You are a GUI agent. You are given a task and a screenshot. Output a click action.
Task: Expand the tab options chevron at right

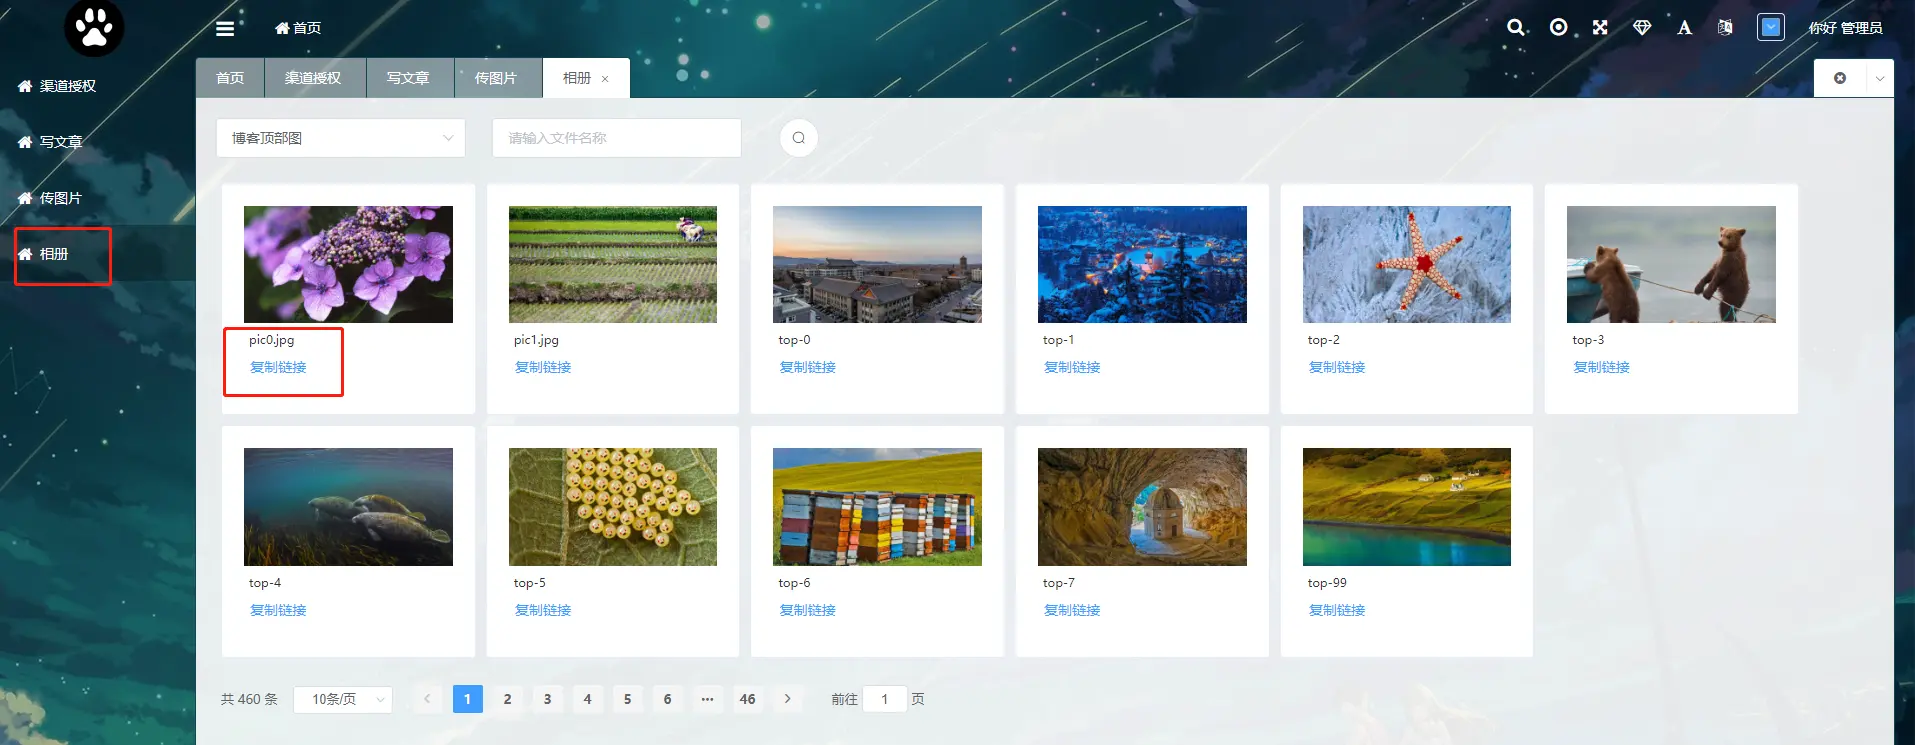pos(1880,78)
